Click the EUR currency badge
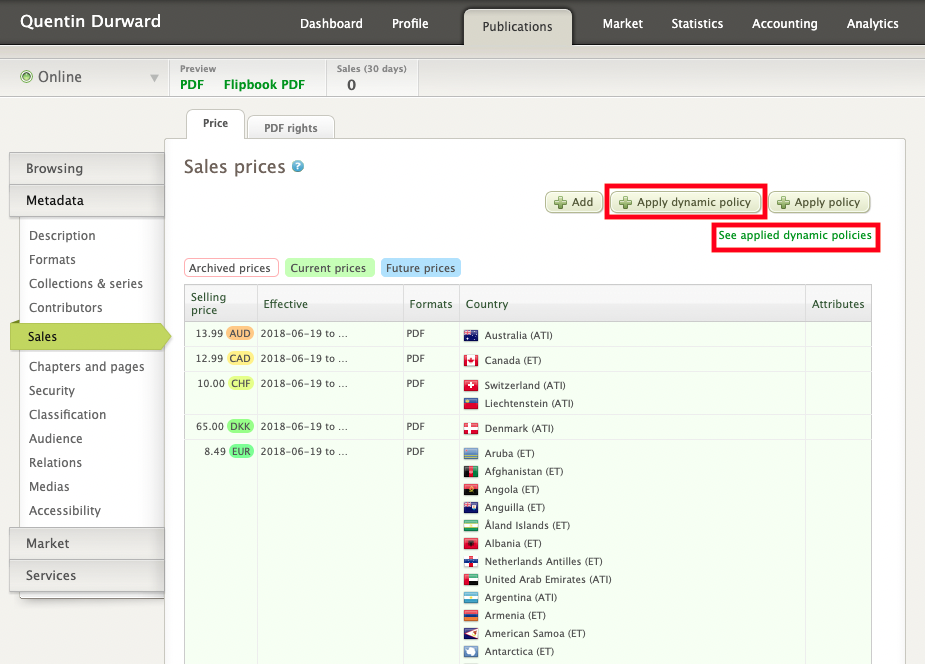This screenshot has height=664, width=925. (240, 451)
